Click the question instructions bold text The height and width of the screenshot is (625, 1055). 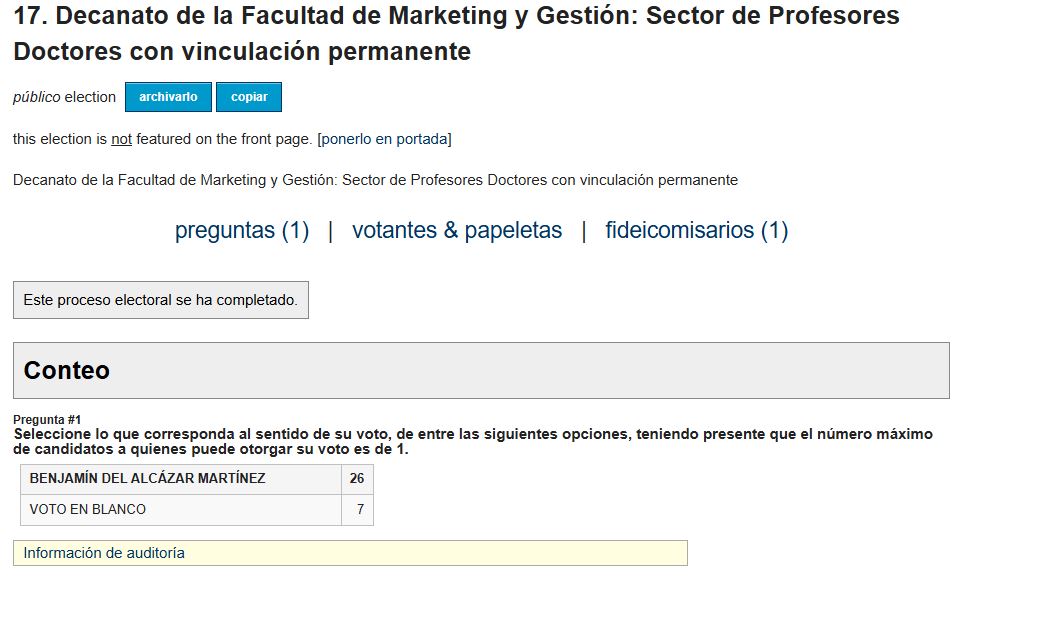[x=473, y=441]
